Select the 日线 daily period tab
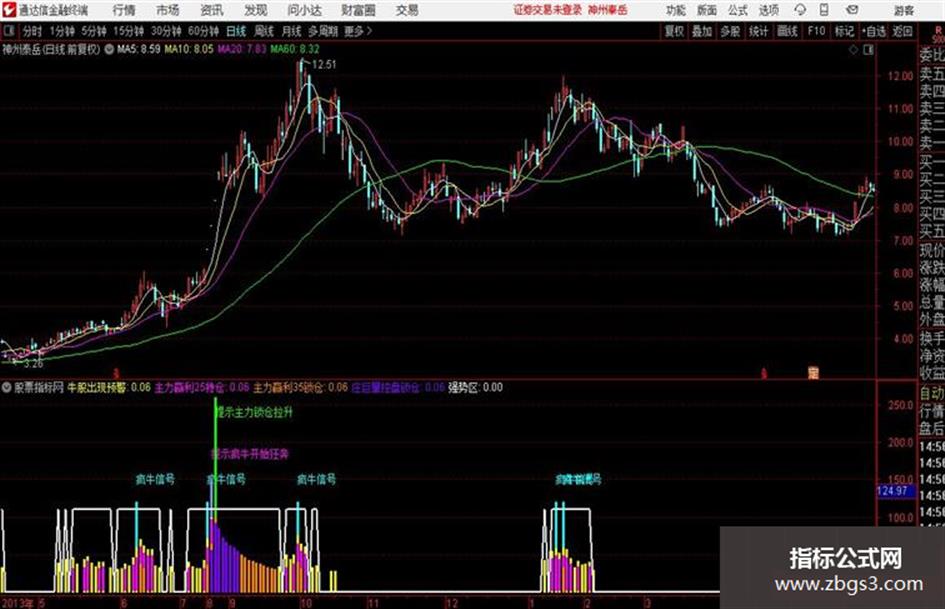Screen dimensions: 945x609 (236, 31)
